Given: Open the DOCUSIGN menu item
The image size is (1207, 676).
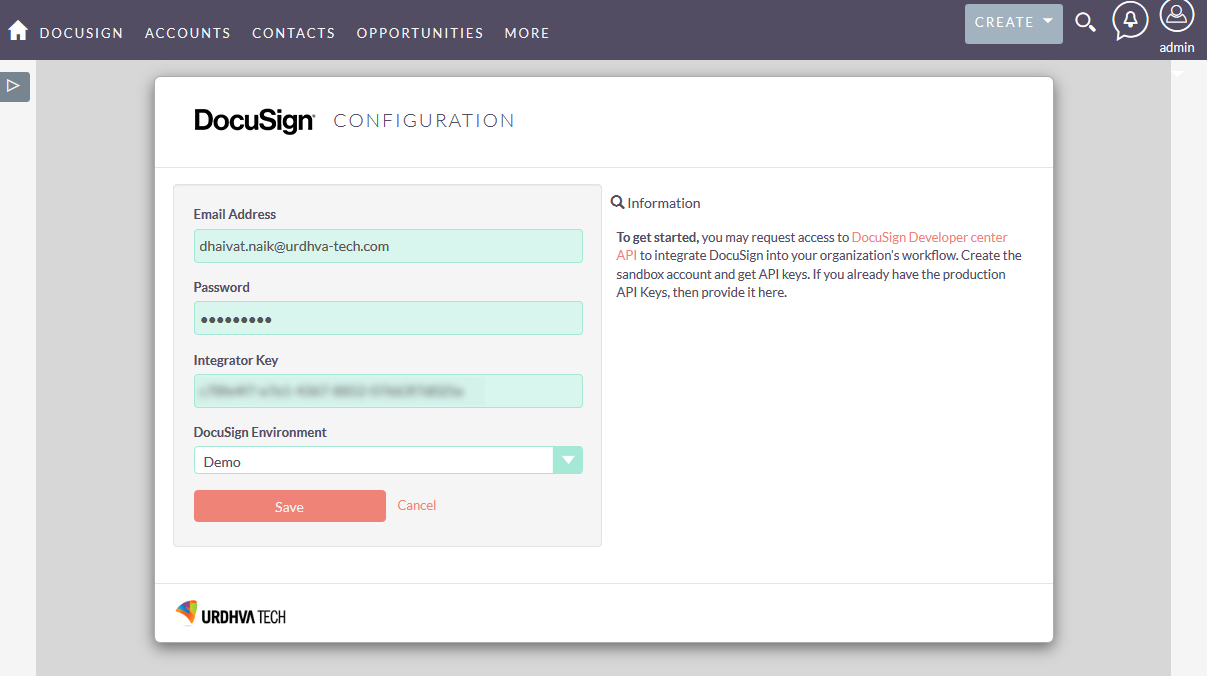Looking at the screenshot, I should [x=82, y=33].
